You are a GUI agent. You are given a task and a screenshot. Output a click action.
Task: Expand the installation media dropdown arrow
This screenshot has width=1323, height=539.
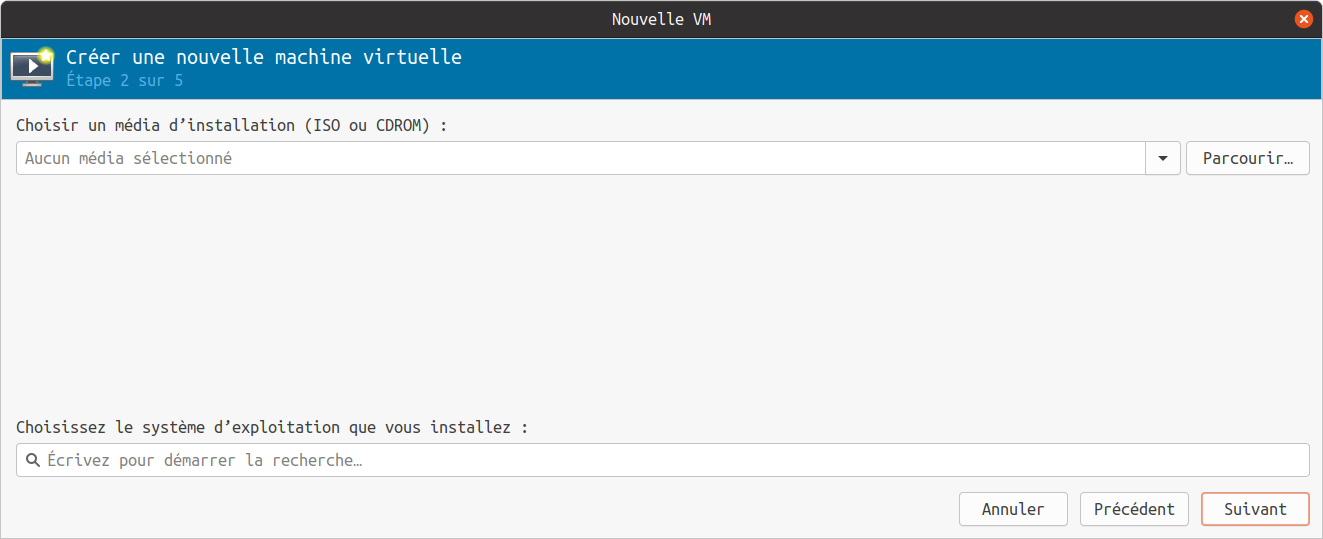pos(1163,158)
